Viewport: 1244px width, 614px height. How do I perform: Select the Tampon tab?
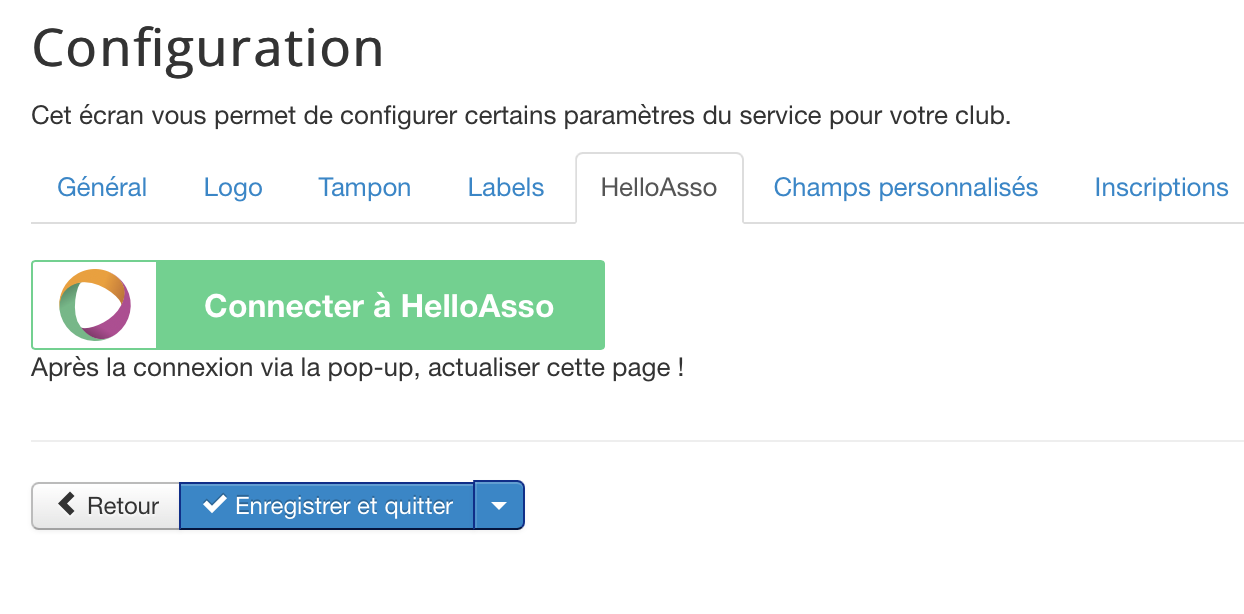click(365, 188)
